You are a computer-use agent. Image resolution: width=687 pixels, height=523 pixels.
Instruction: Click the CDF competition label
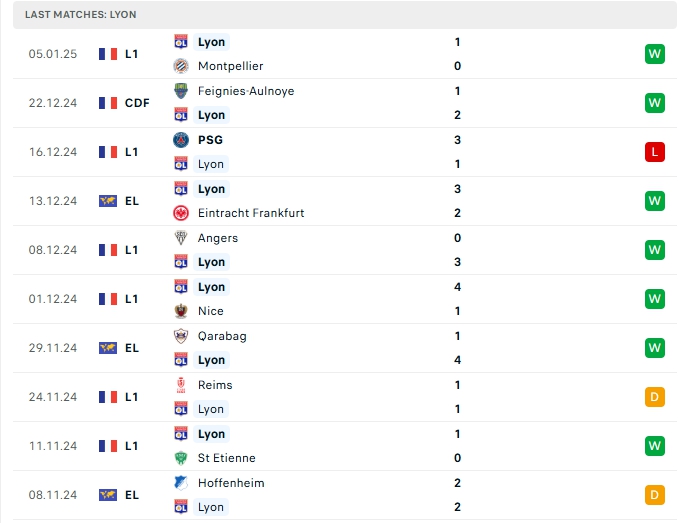click(137, 103)
